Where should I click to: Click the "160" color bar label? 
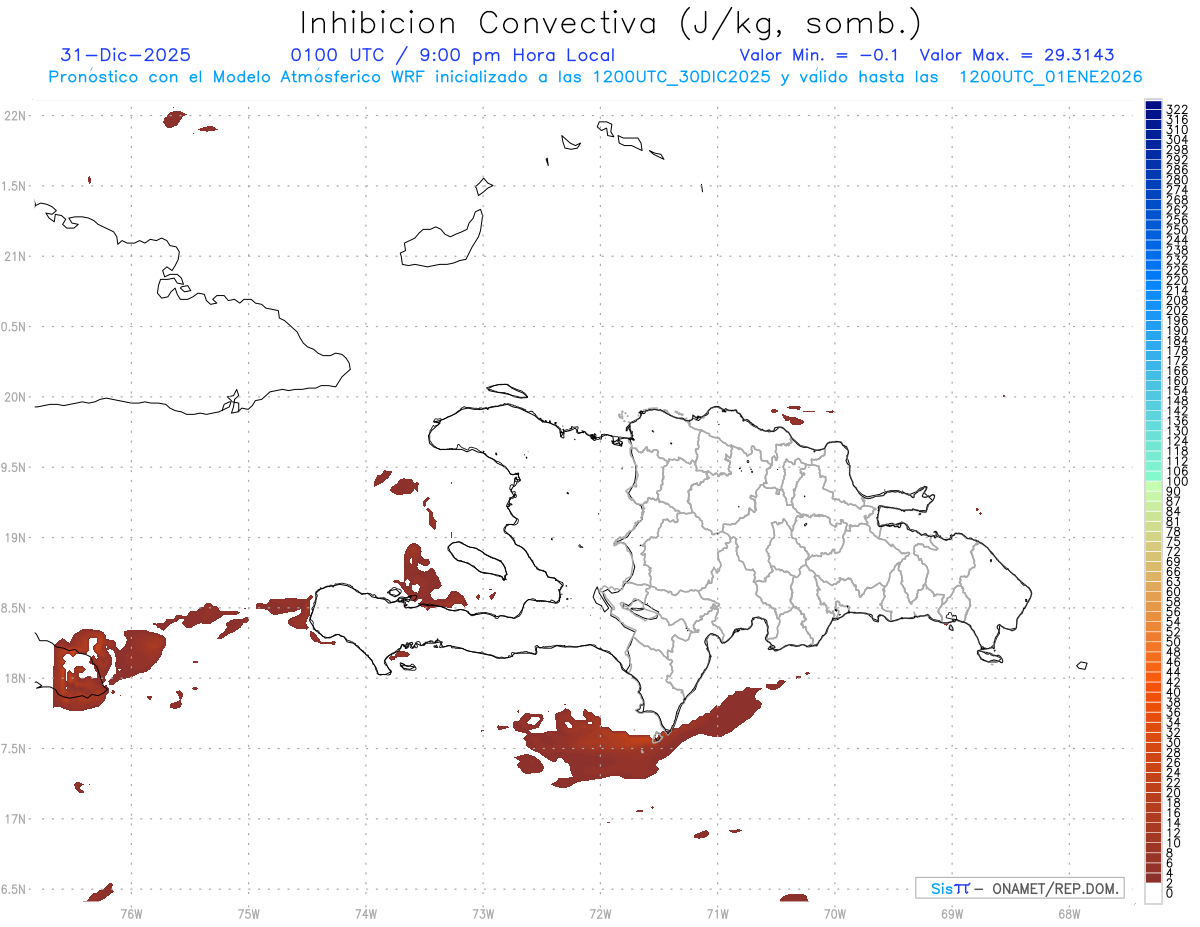pos(1176,381)
